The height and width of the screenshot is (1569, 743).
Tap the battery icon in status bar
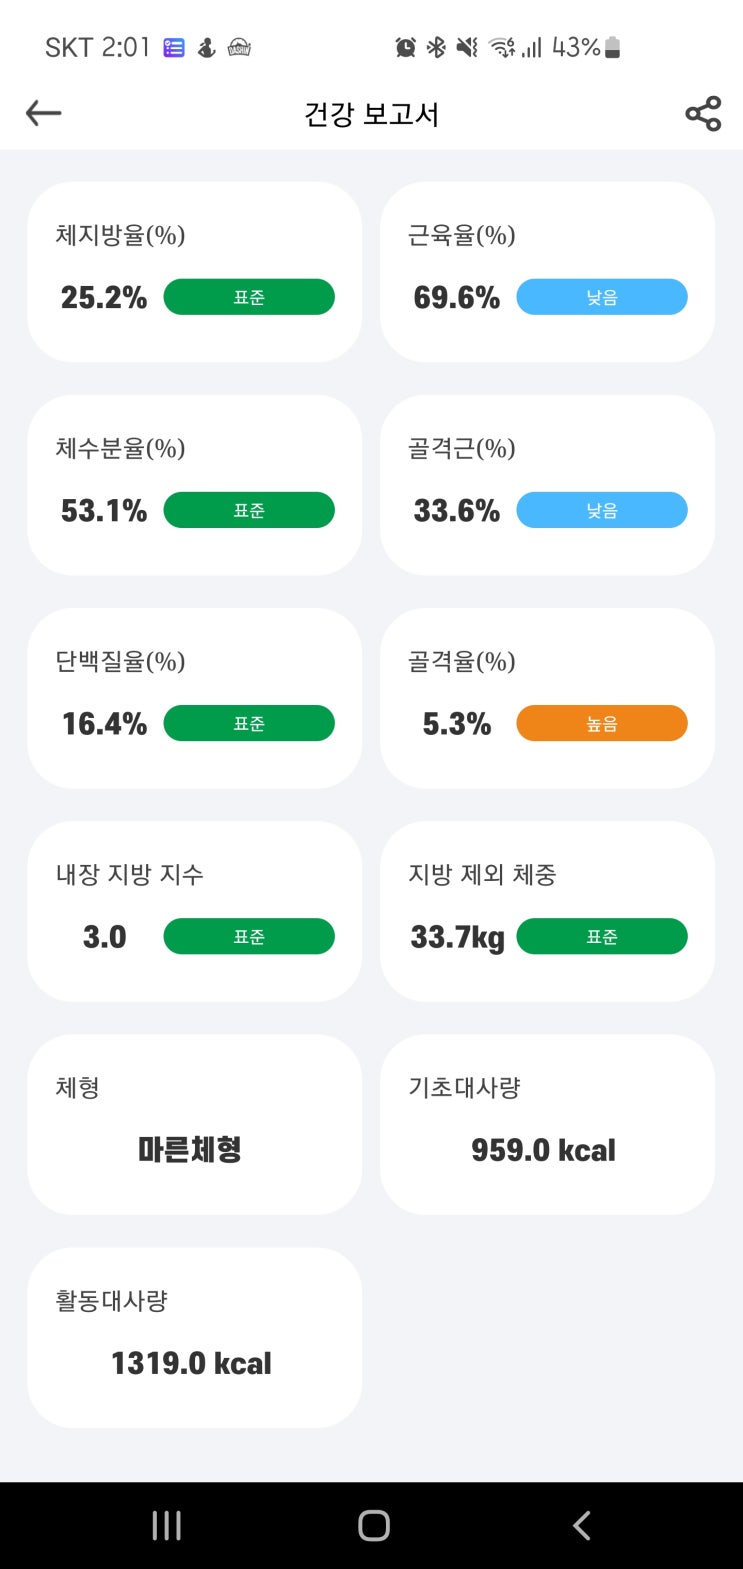click(613, 47)
